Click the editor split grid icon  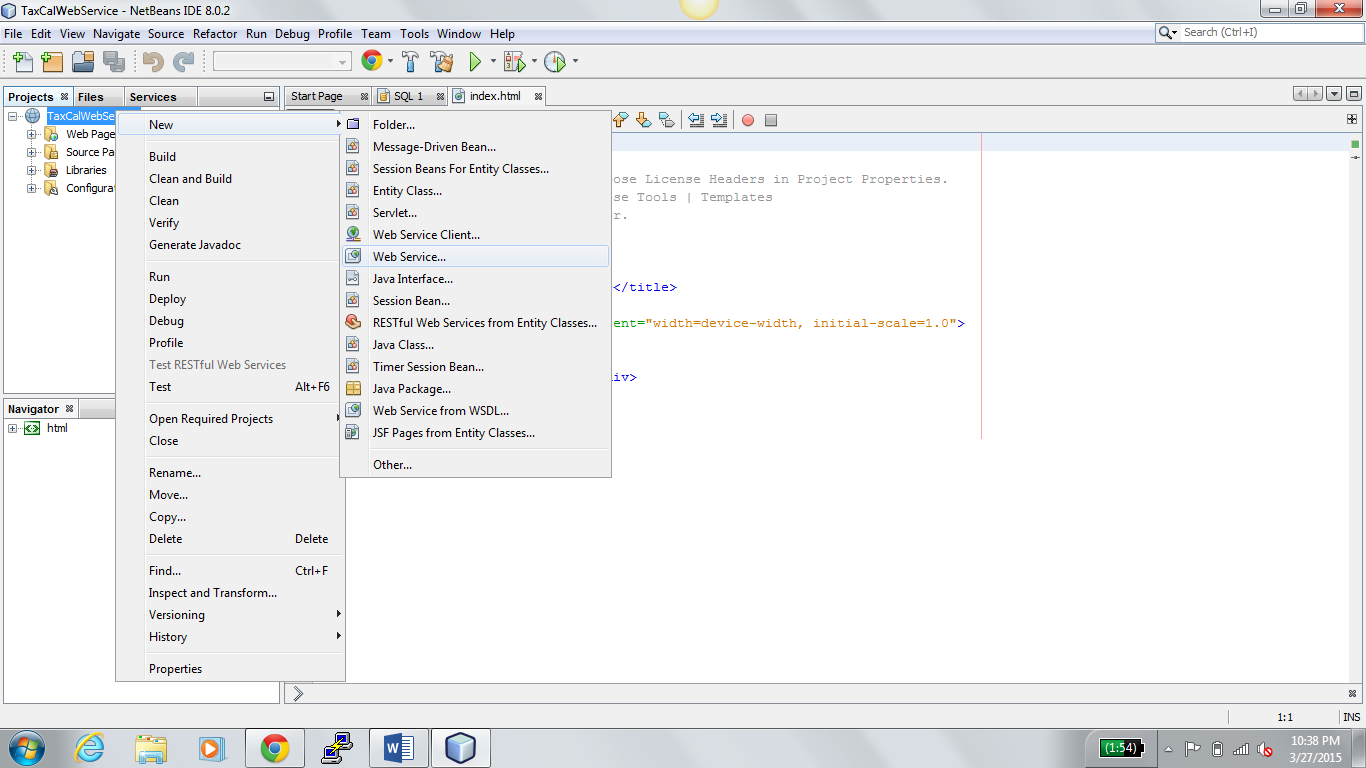[1352, 119]
